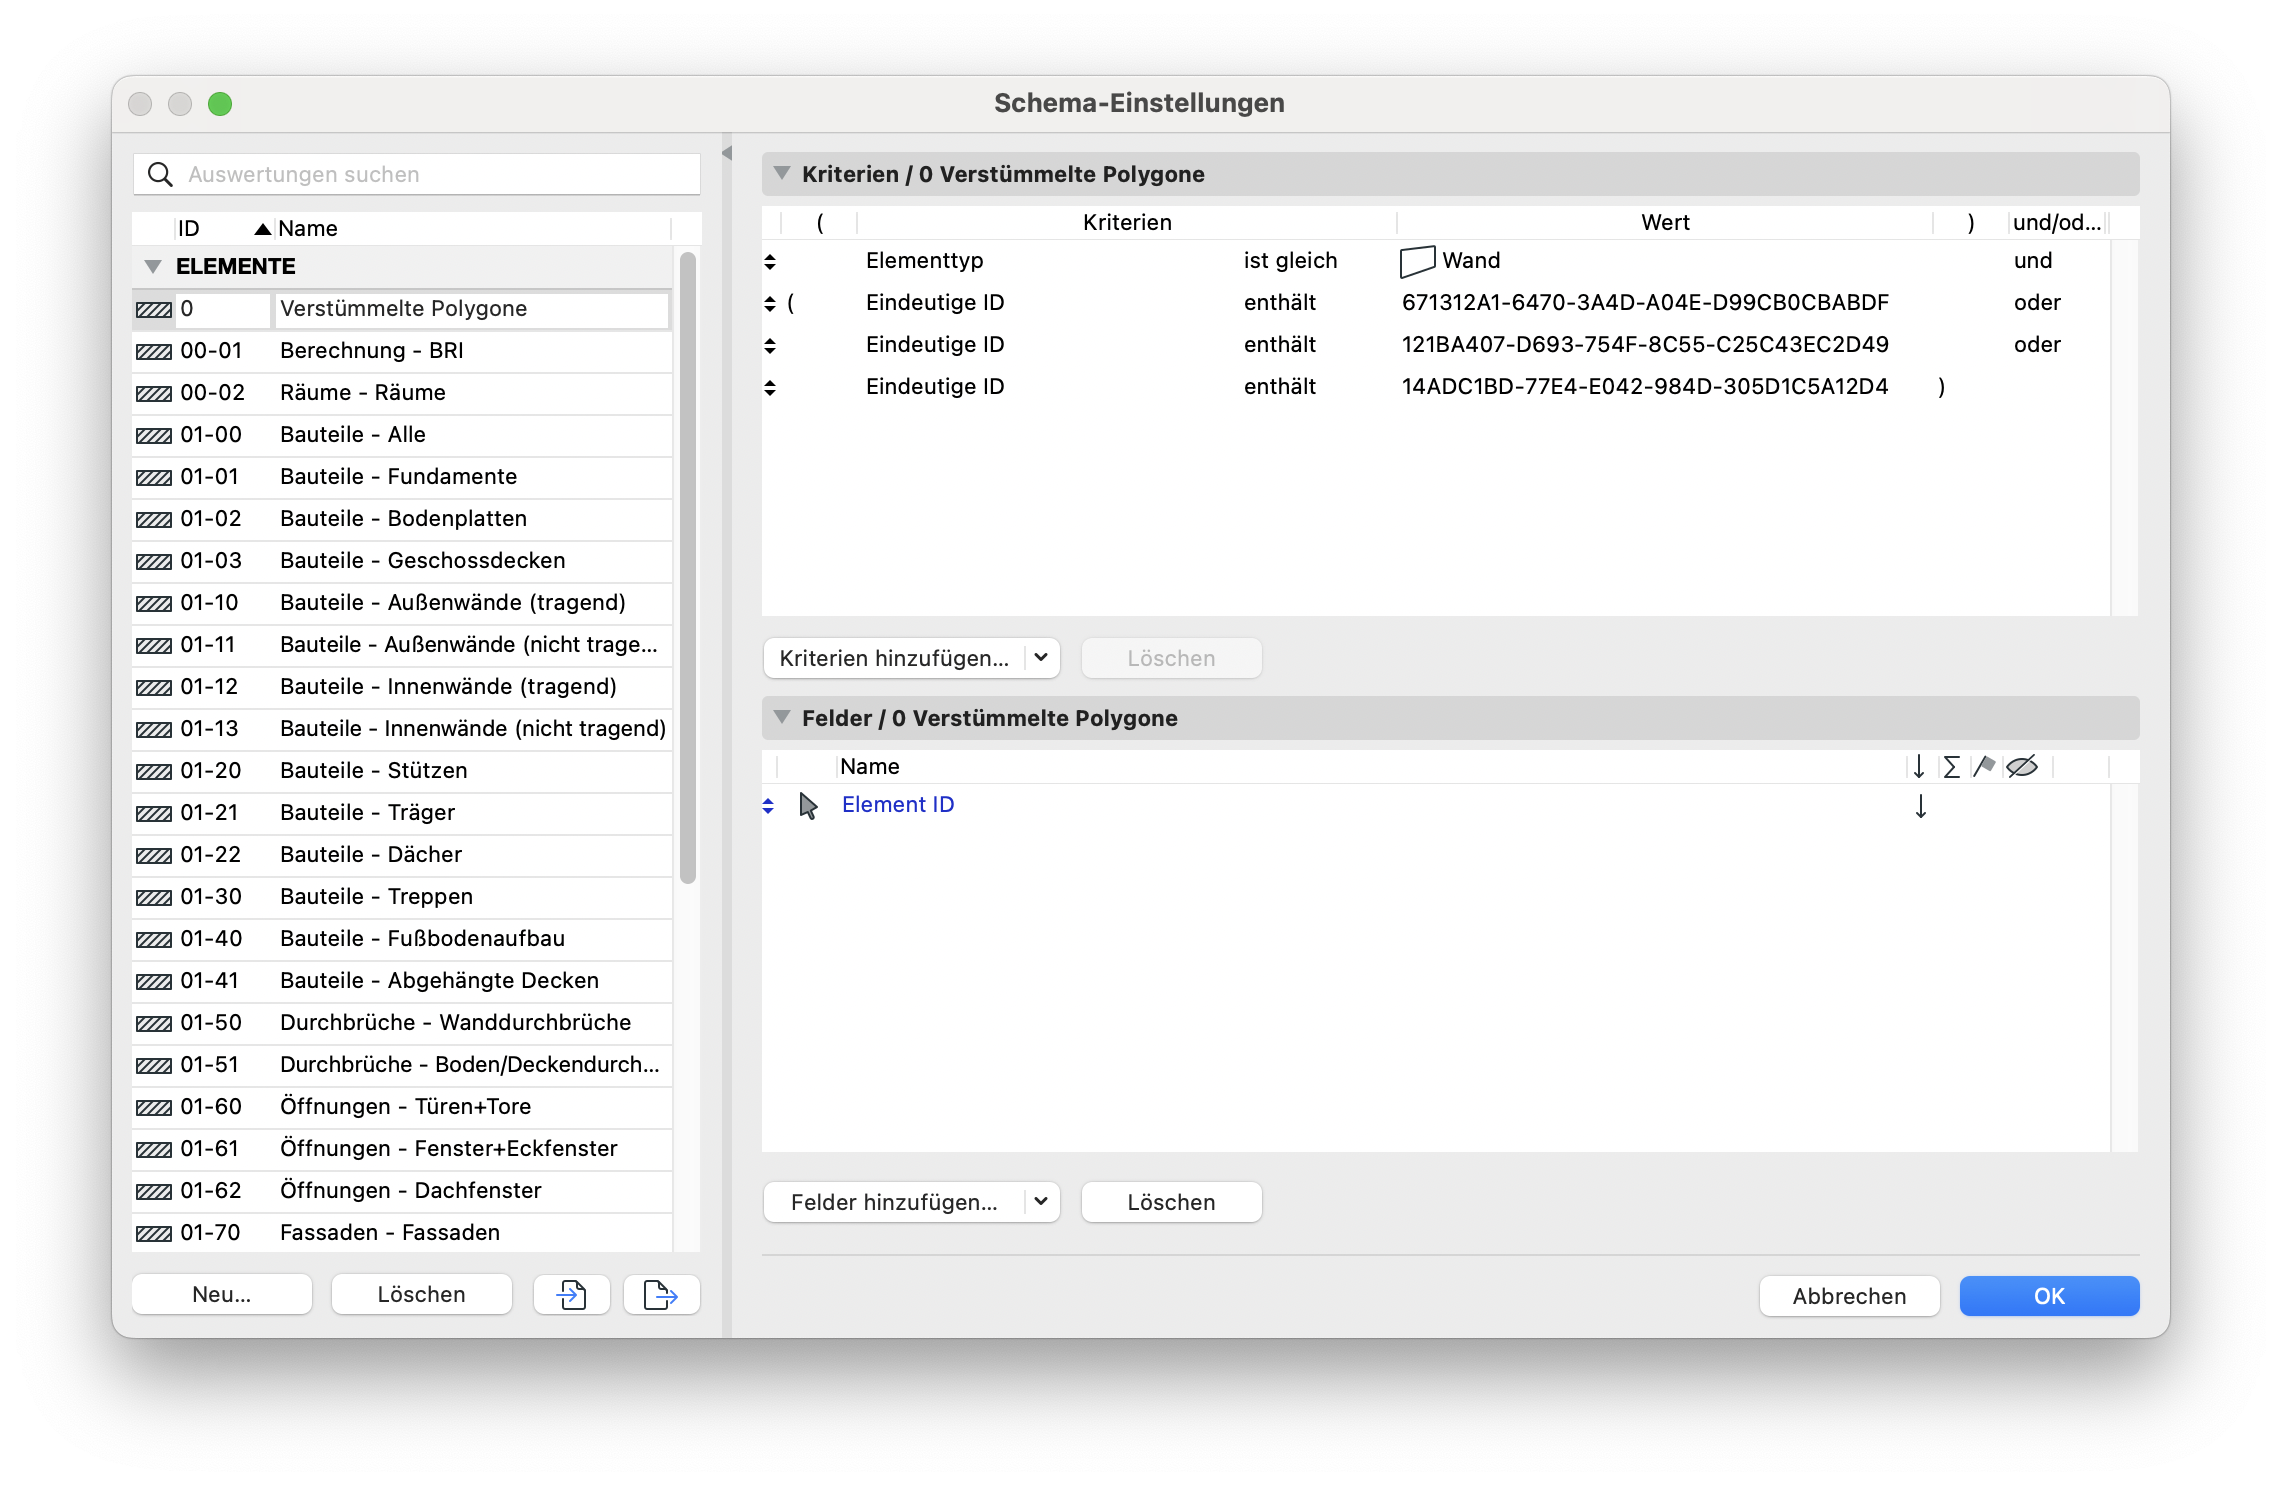Click Löschen below the schema list
The height and width of the screenshot is (1486, 2282).
[421, 1295]
